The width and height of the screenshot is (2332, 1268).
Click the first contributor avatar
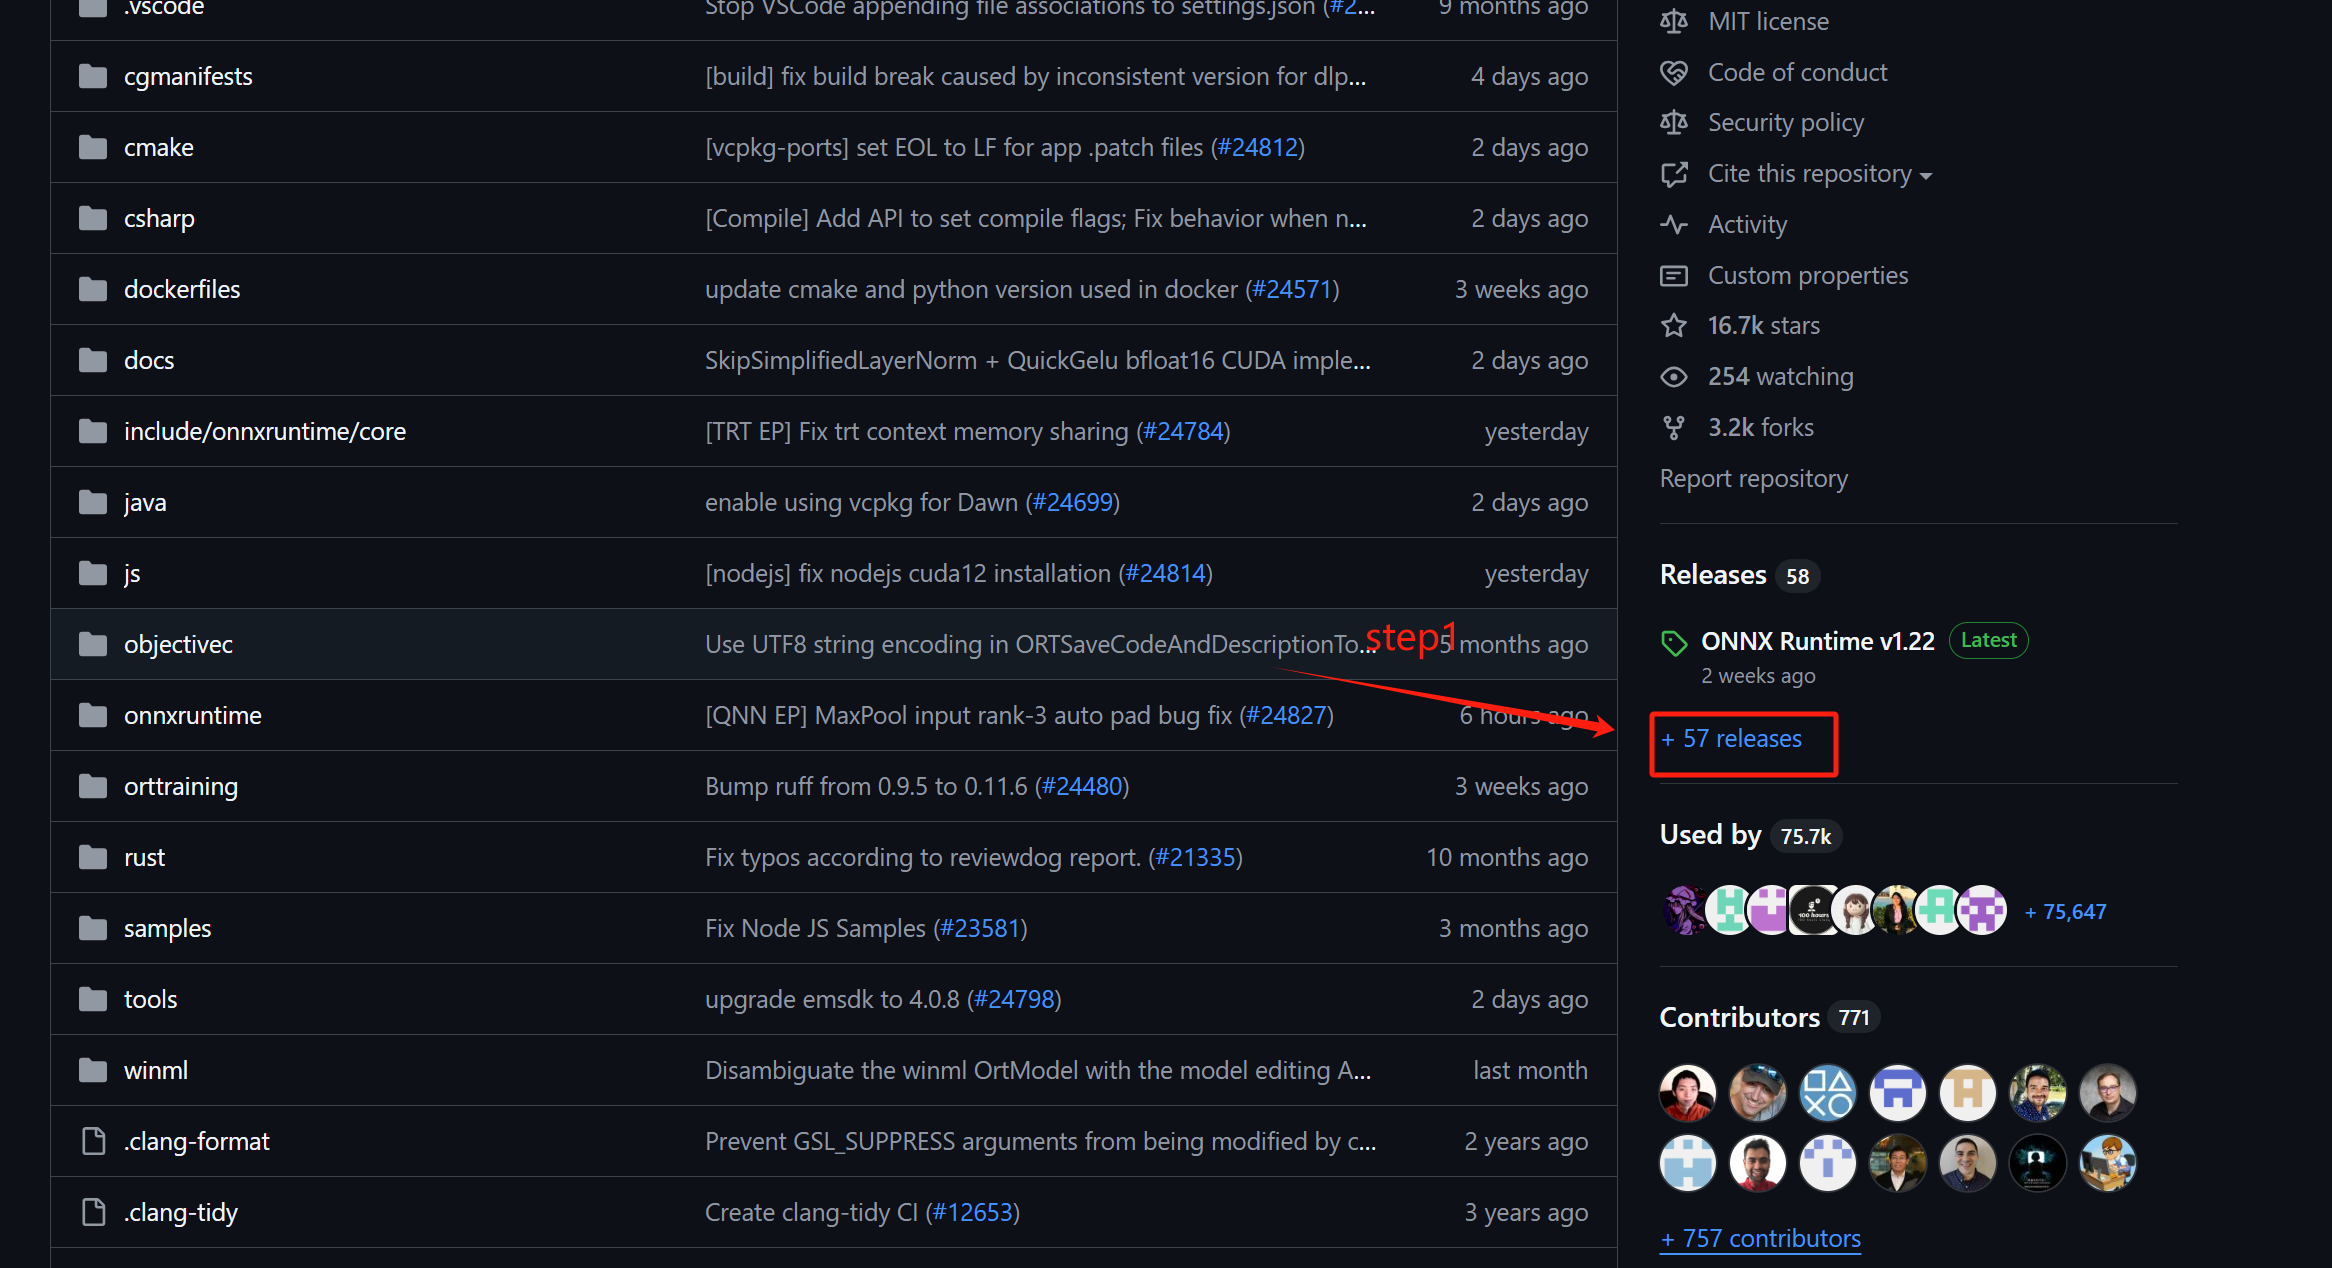[1687, 1092]
